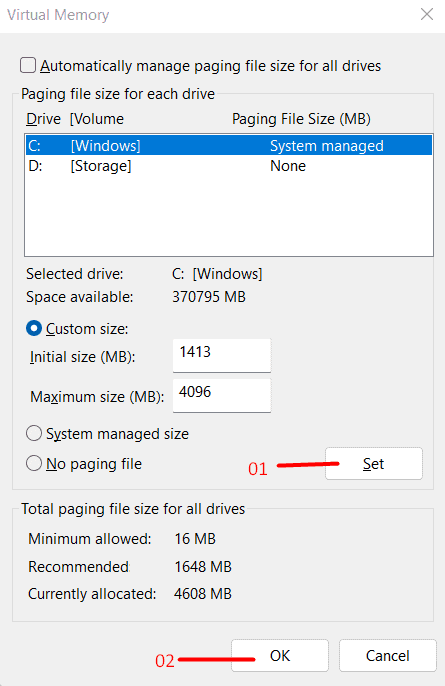Choose the Custom size radio button
The image size is (445, 686).
[34, 329]
